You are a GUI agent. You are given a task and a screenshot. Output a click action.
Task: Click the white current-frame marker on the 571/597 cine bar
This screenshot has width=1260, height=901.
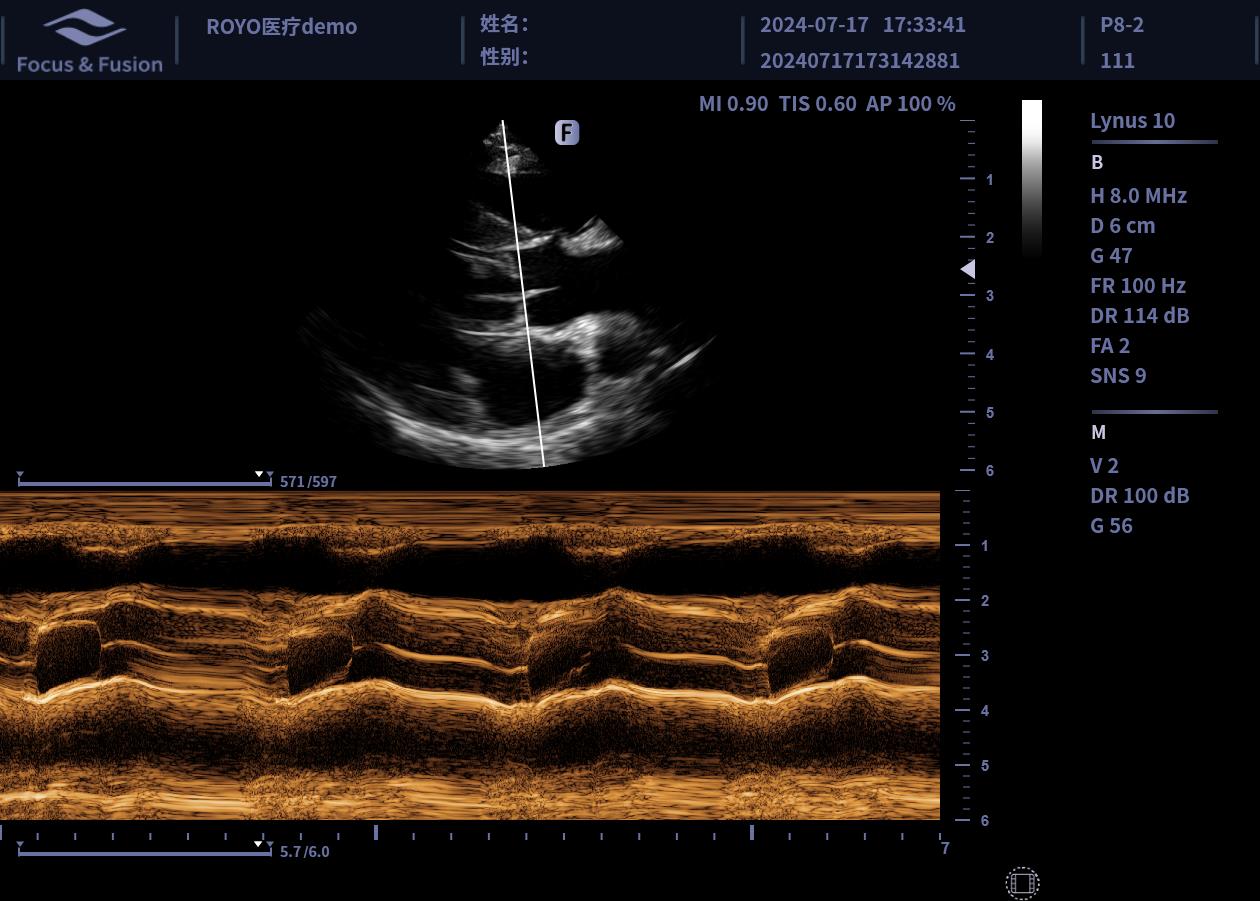(x=259, y=474)
